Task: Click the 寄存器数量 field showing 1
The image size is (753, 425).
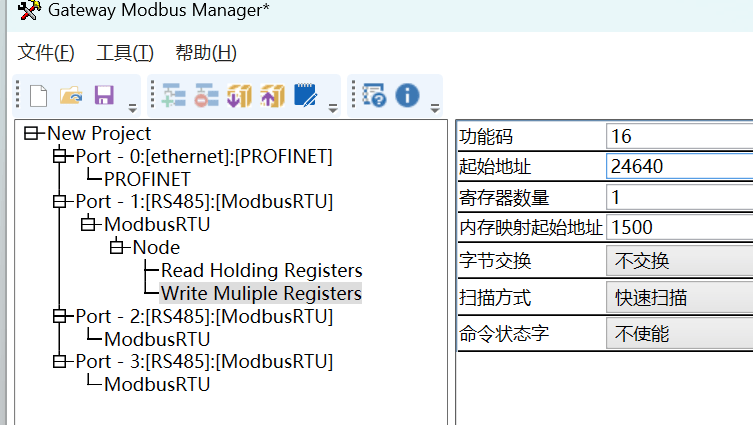Action: point(680,197)
